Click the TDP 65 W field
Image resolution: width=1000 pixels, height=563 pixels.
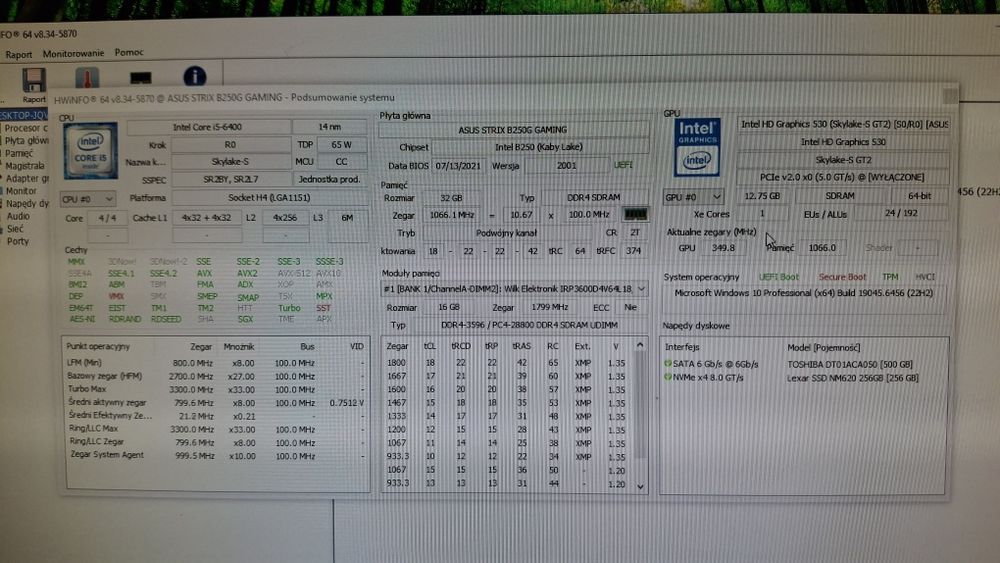click(342, 145)
